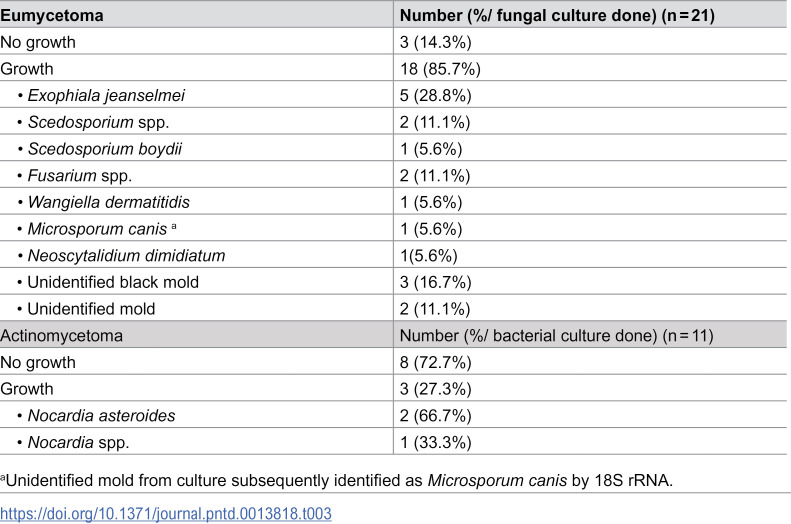Select the bacterial culture done (n=11) header
The image size is (791, 524).
click(x=556, y=336)
